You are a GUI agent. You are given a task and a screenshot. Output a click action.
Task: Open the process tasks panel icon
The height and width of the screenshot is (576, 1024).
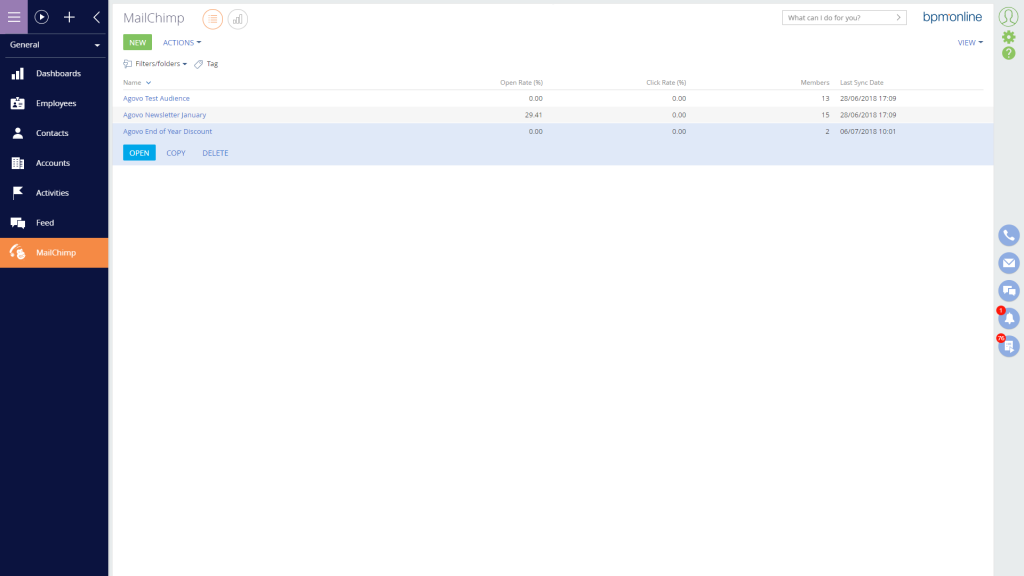click(x=1008, y=346)
